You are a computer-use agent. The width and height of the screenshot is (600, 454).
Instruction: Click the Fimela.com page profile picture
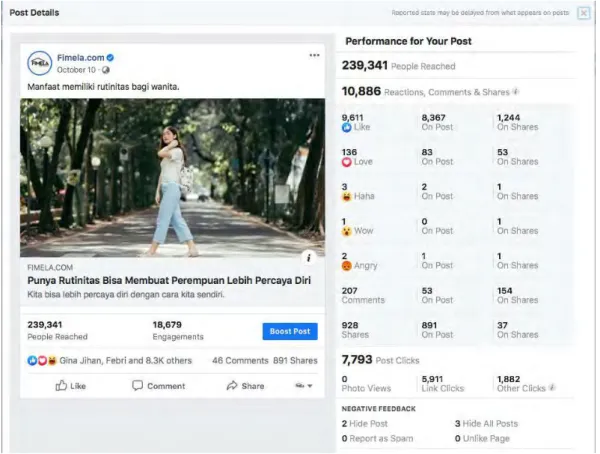click(x=39, y=63)
